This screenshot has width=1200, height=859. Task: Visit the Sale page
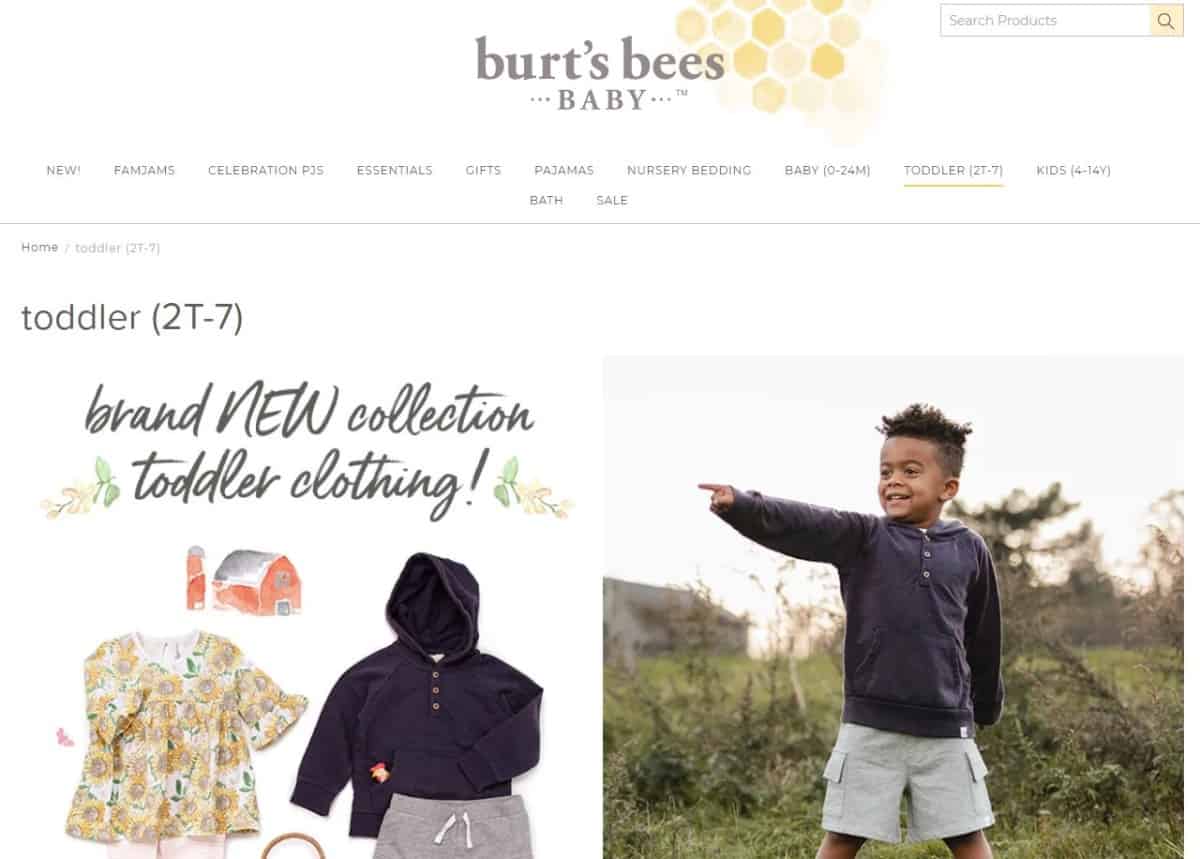pos(612,201)
